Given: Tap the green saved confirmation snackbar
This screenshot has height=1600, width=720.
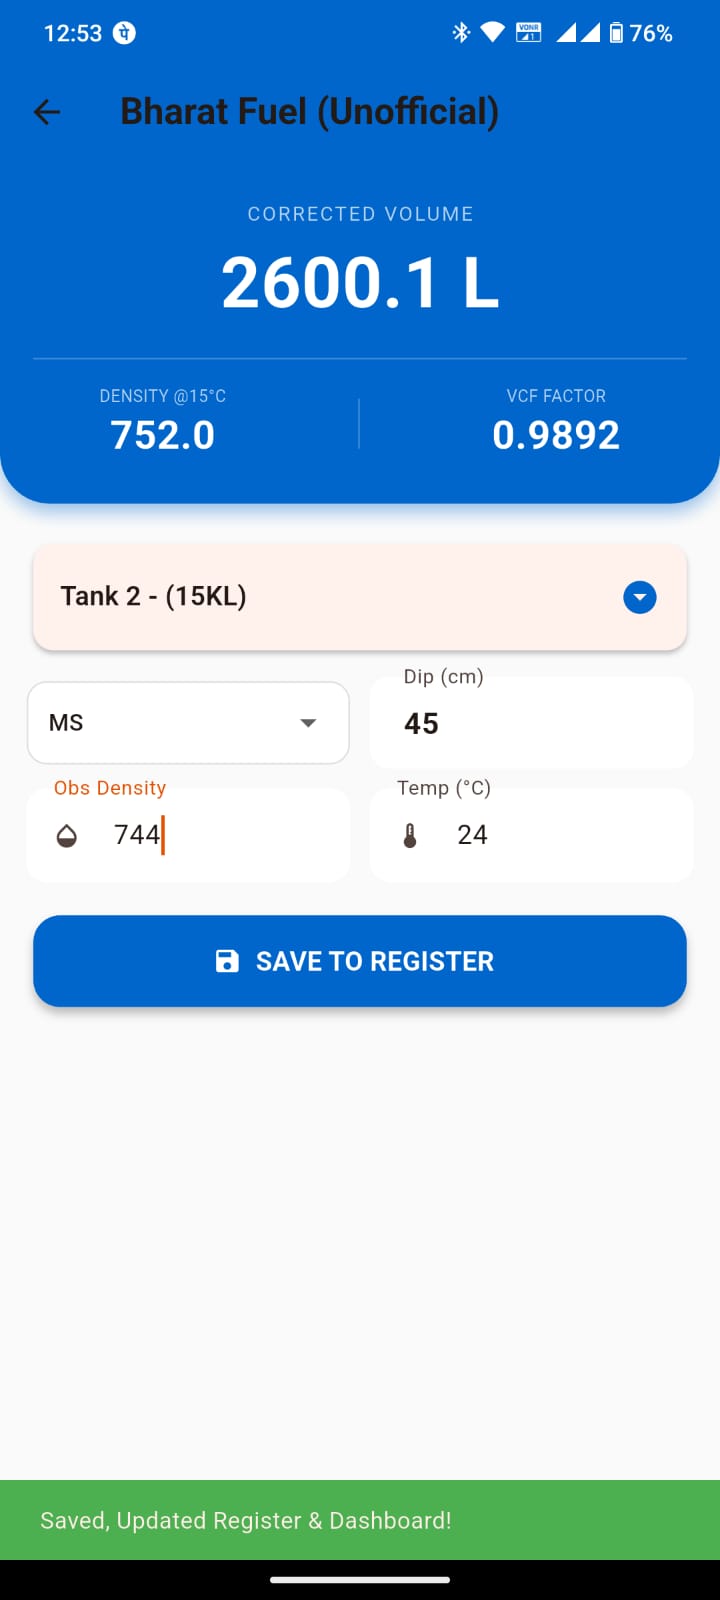Looking at the screenshot, I should pos(360,1520).
